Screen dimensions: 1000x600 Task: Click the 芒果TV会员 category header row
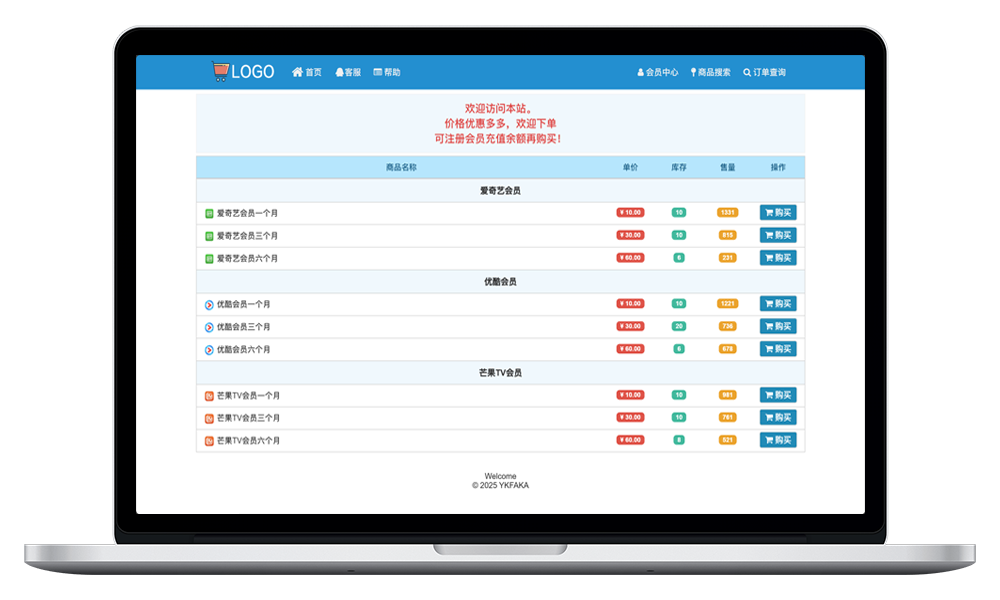pos(500,373)
